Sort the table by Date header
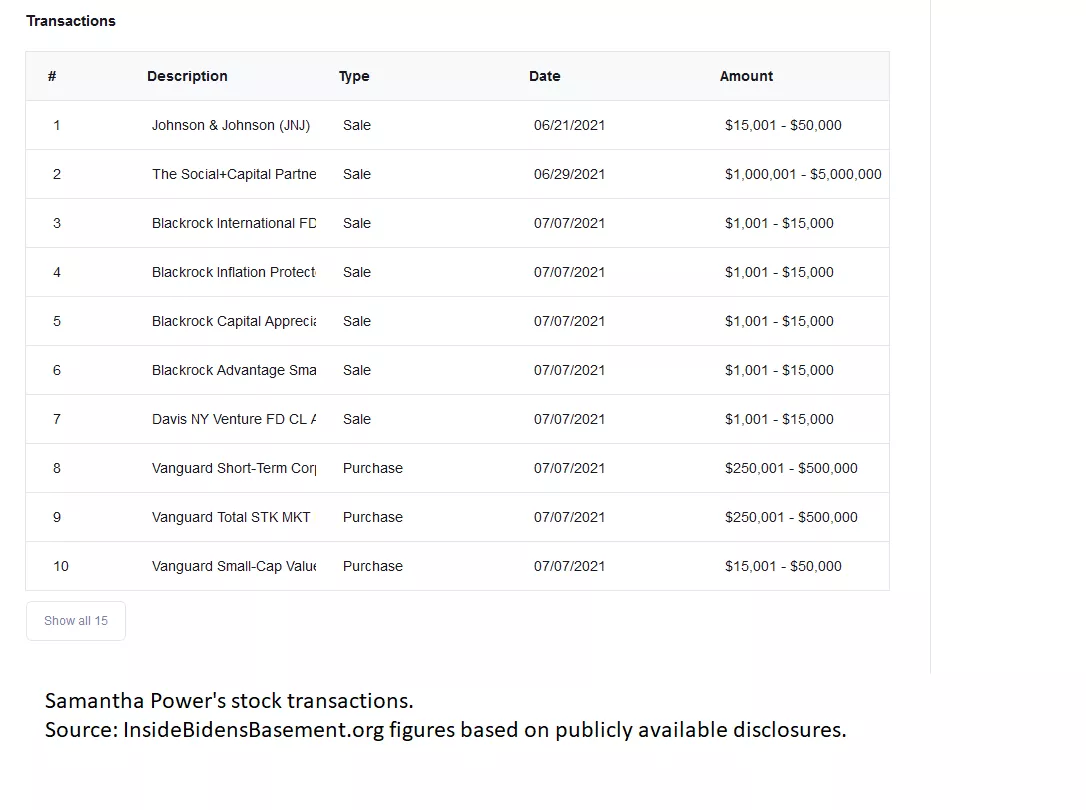1086x810 pixels. [544, 76]
